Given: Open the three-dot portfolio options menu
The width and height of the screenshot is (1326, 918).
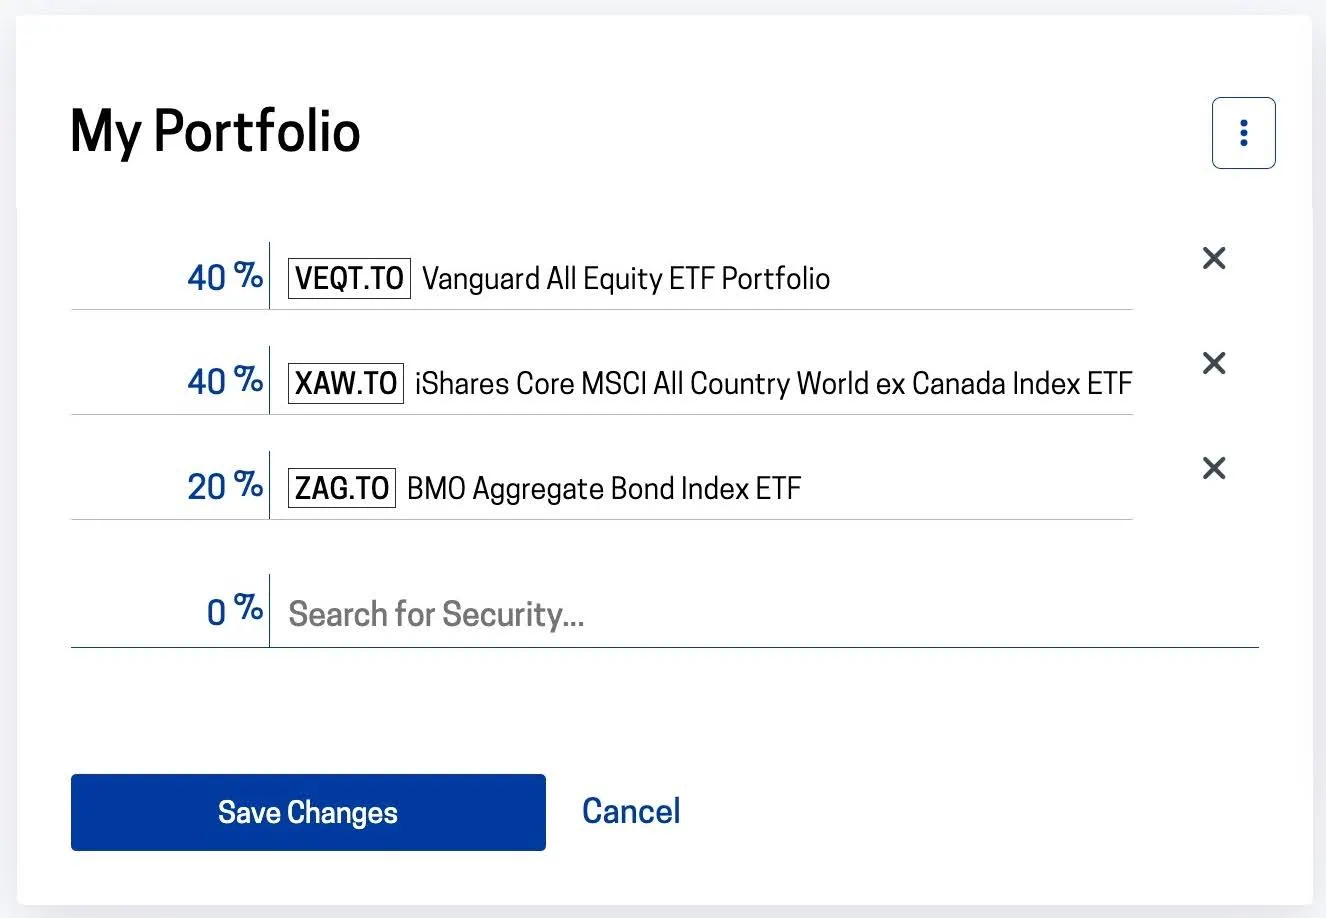Looking at the screenshot, I should click(x=1243, y=133).
